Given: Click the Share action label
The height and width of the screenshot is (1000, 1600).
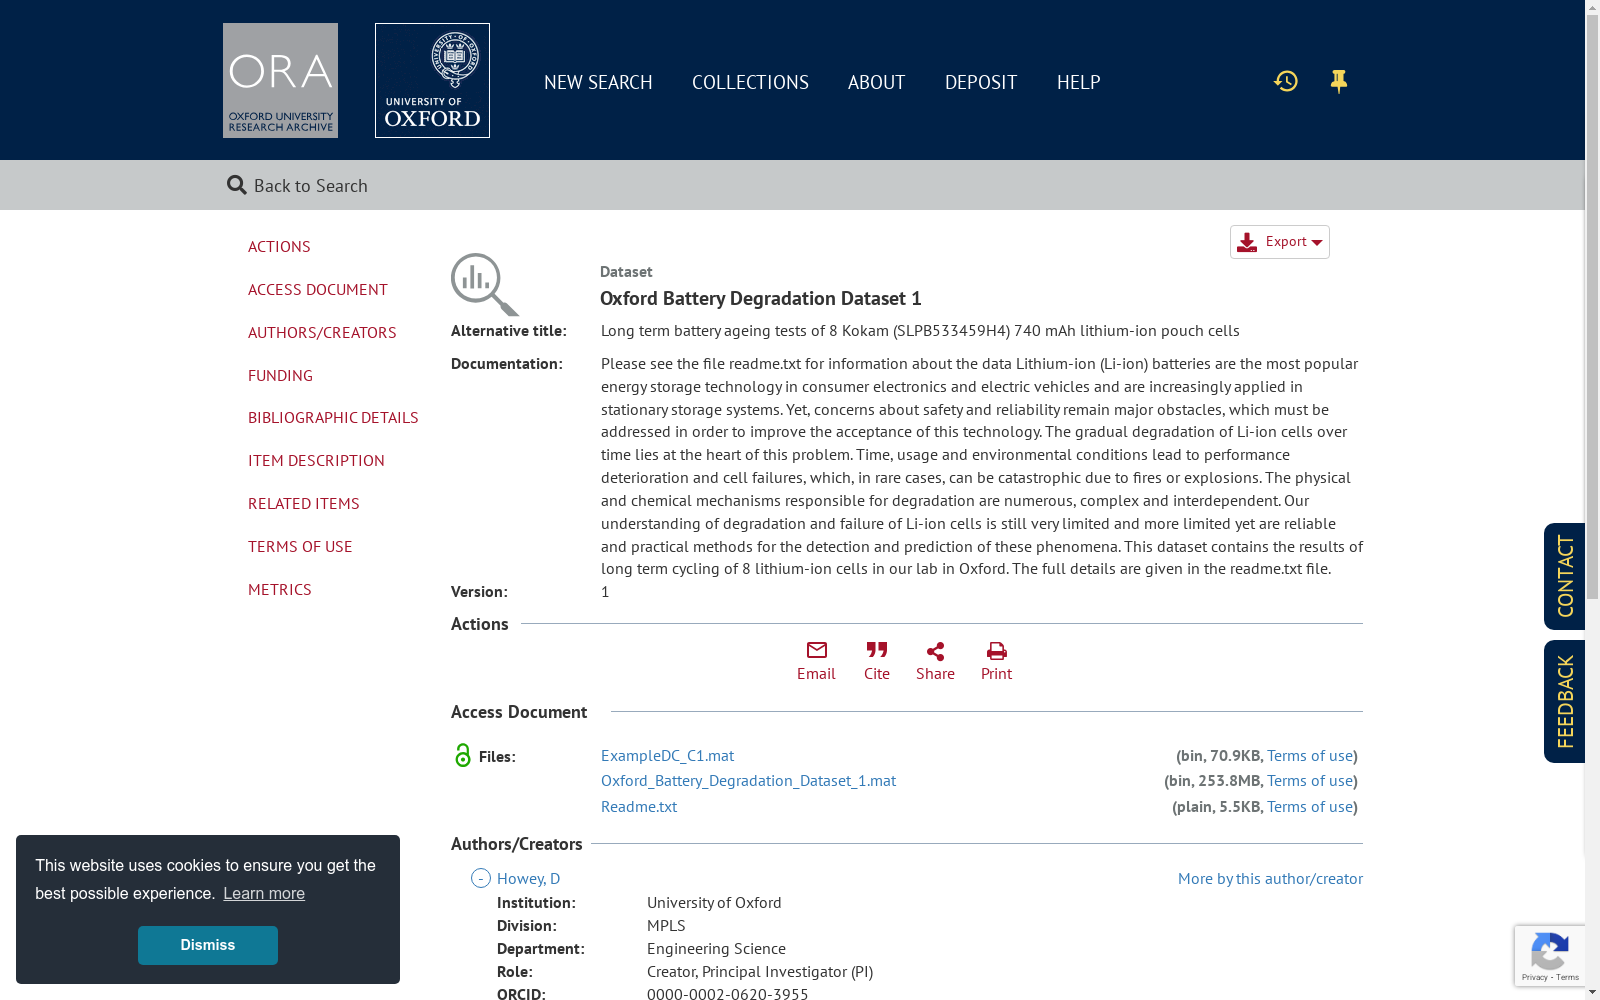Looking at the screenshot, I should [x=935, y=673].
